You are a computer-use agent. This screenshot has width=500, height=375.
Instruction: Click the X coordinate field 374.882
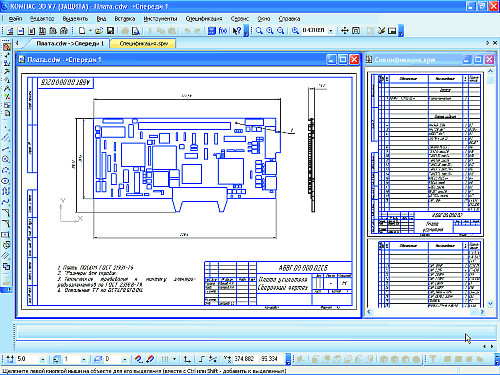point(245,359)
